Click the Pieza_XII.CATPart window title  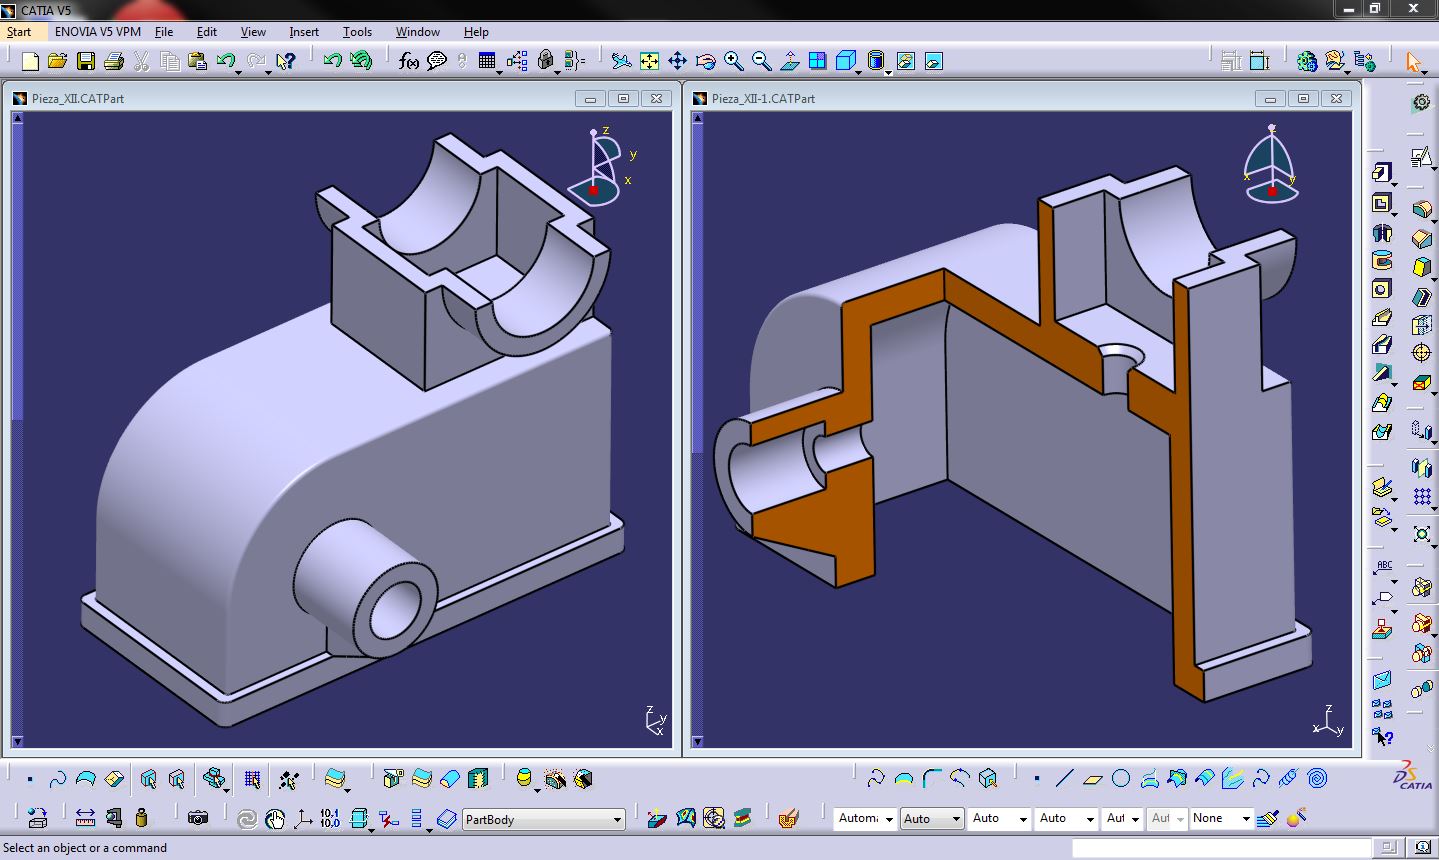pos(78,99)
